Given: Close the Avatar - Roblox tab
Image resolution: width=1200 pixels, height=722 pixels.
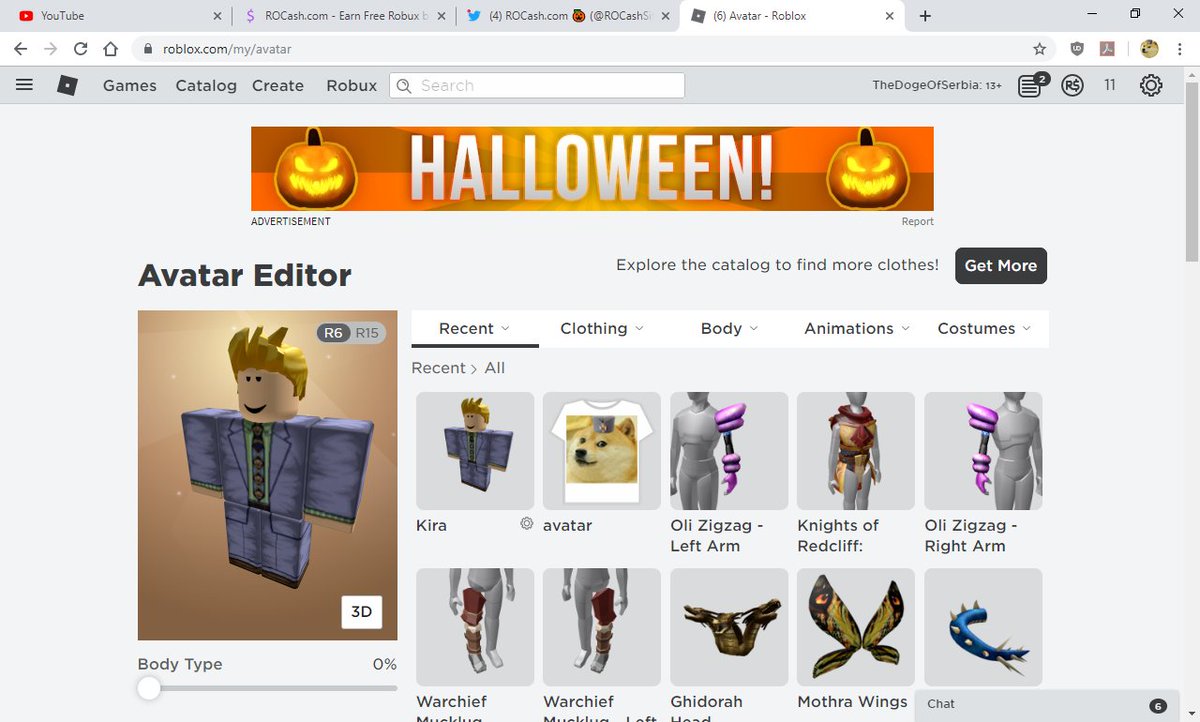Looking at the screenshot, I should [x=888, y=16].
